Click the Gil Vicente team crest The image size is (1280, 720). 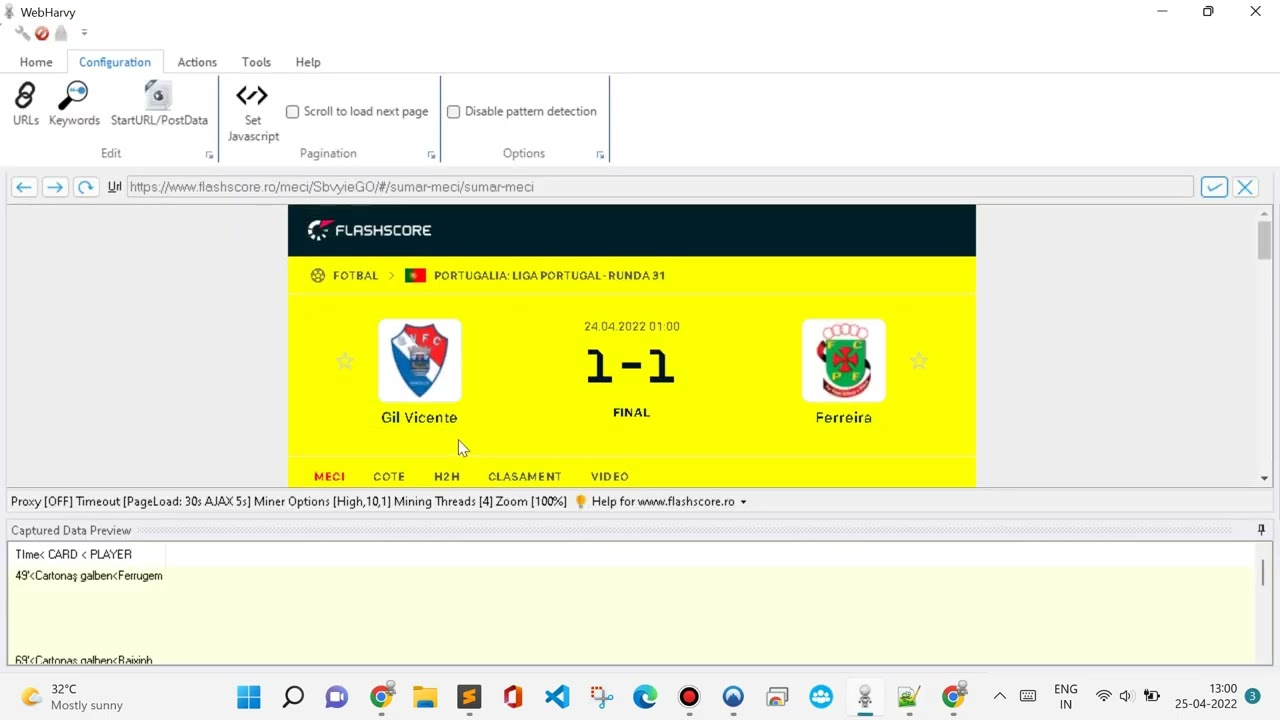tap(419, 360)
